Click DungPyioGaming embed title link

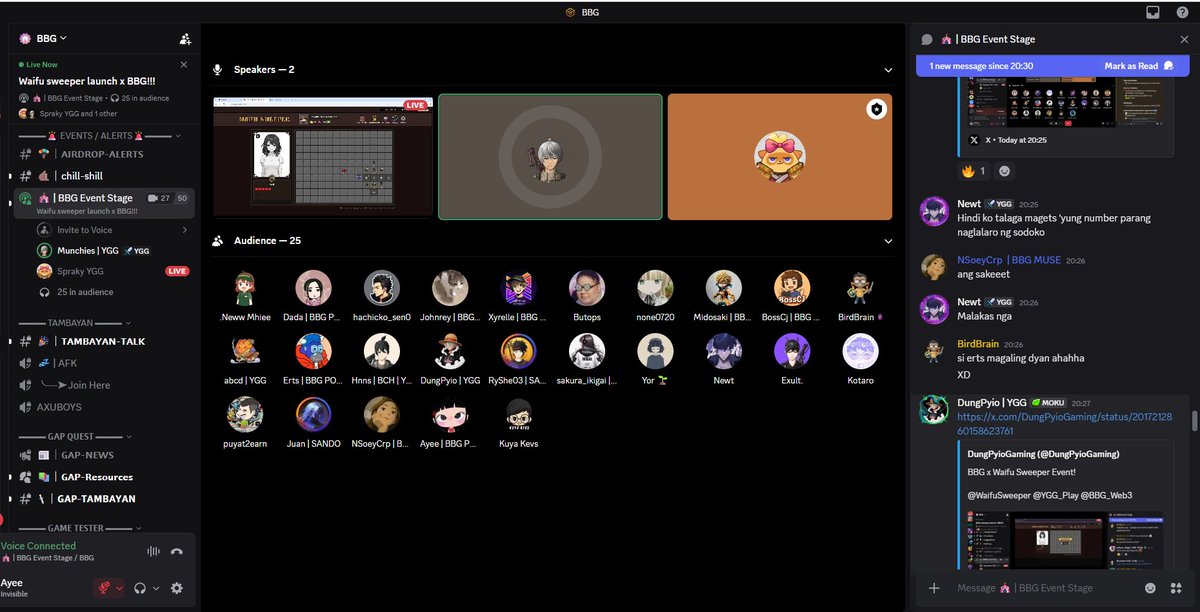point(1043,454)
